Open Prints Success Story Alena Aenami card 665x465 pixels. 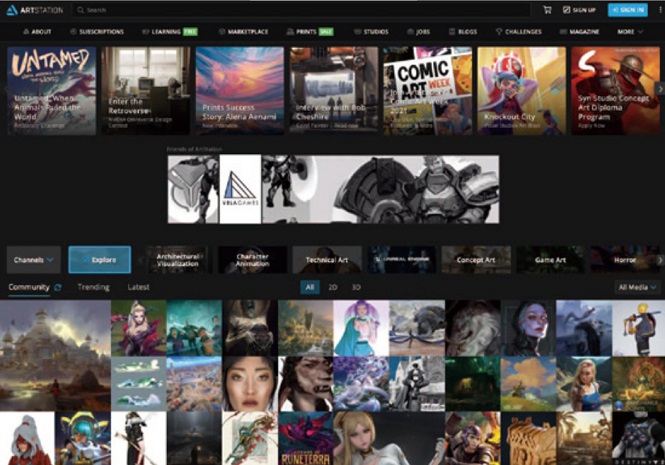click(240, 90)
